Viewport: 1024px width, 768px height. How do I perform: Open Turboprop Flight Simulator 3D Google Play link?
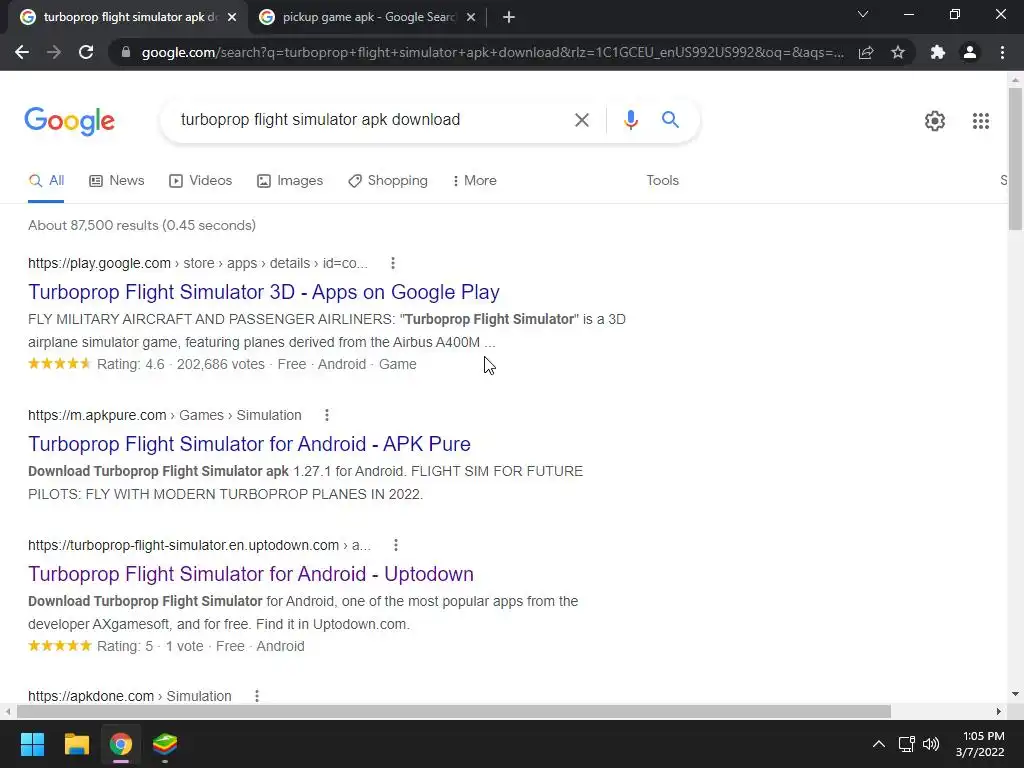264,292
